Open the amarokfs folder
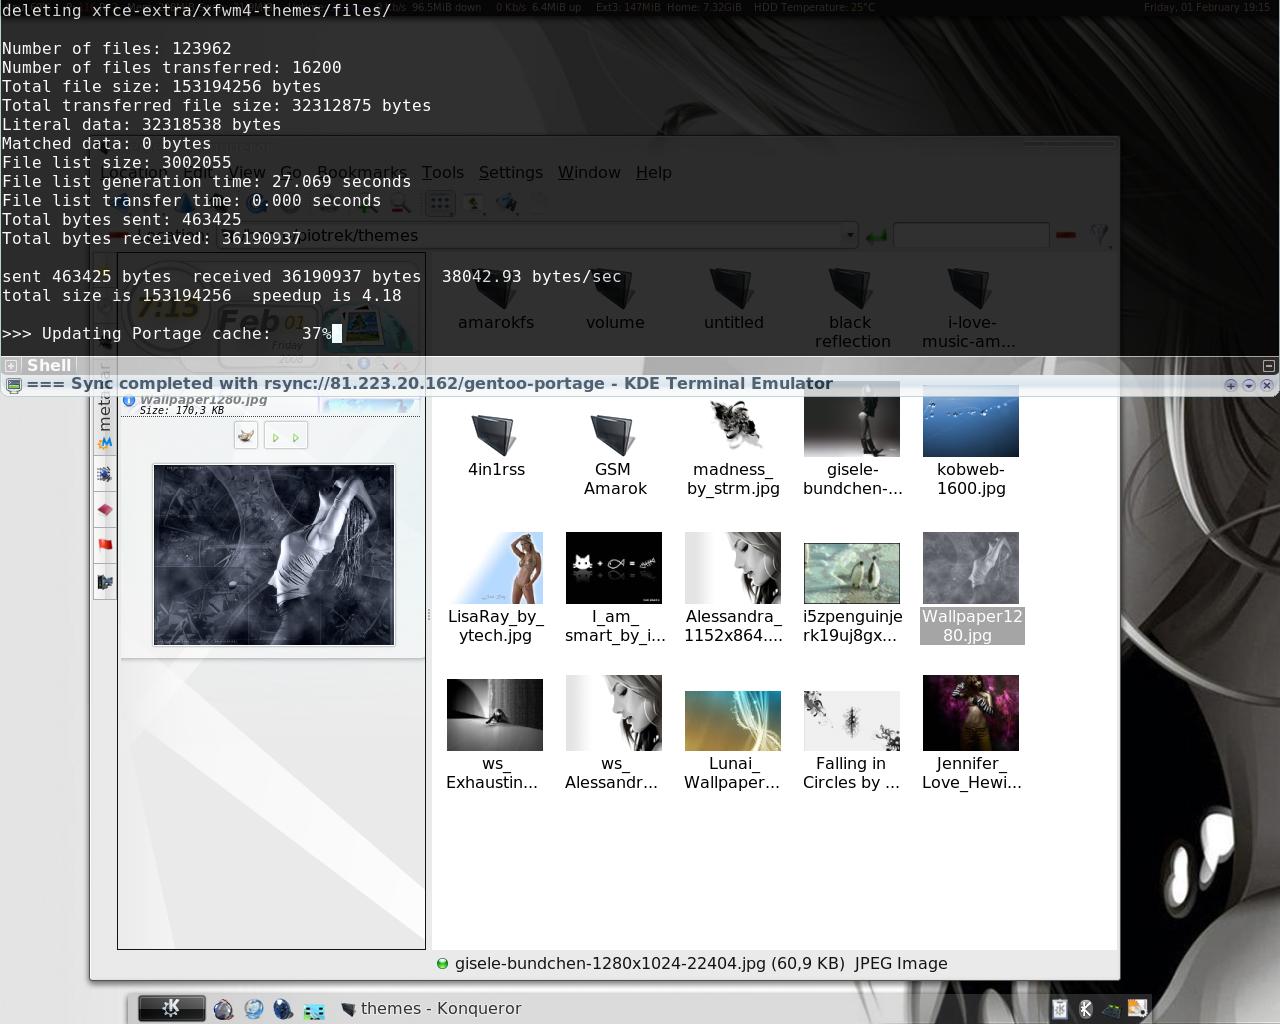1280x1024 pixels. point(496,300)
